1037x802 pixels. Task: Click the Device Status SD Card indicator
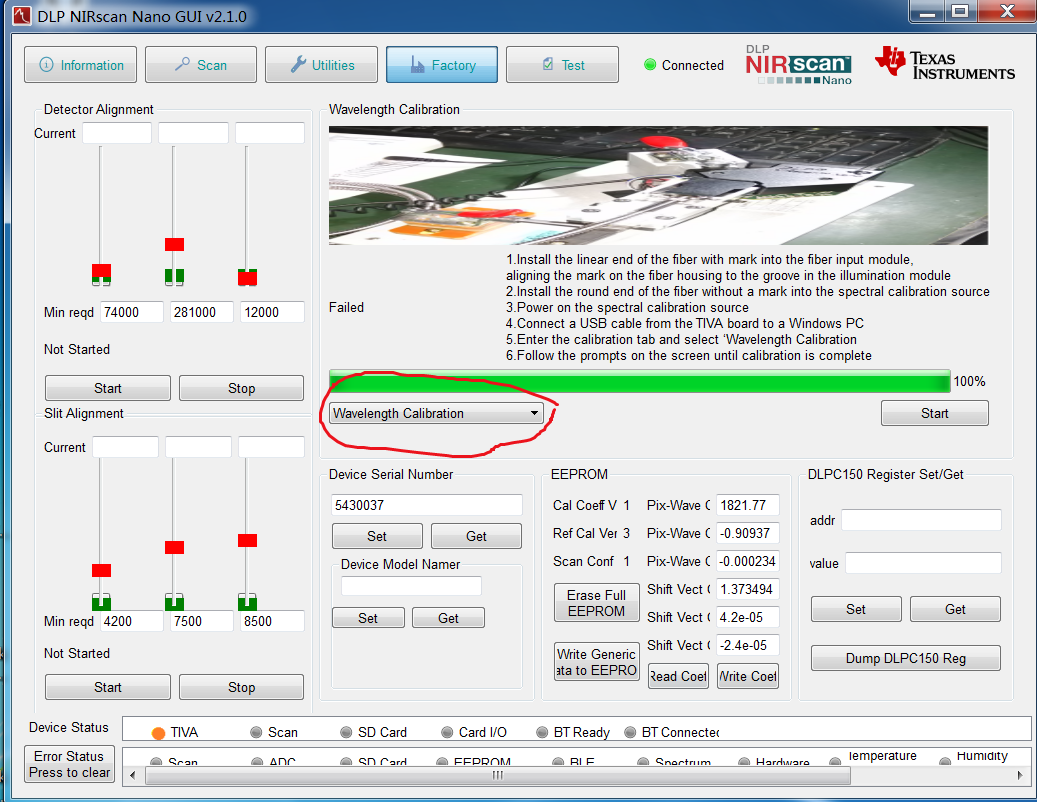[x=346, y=733]
